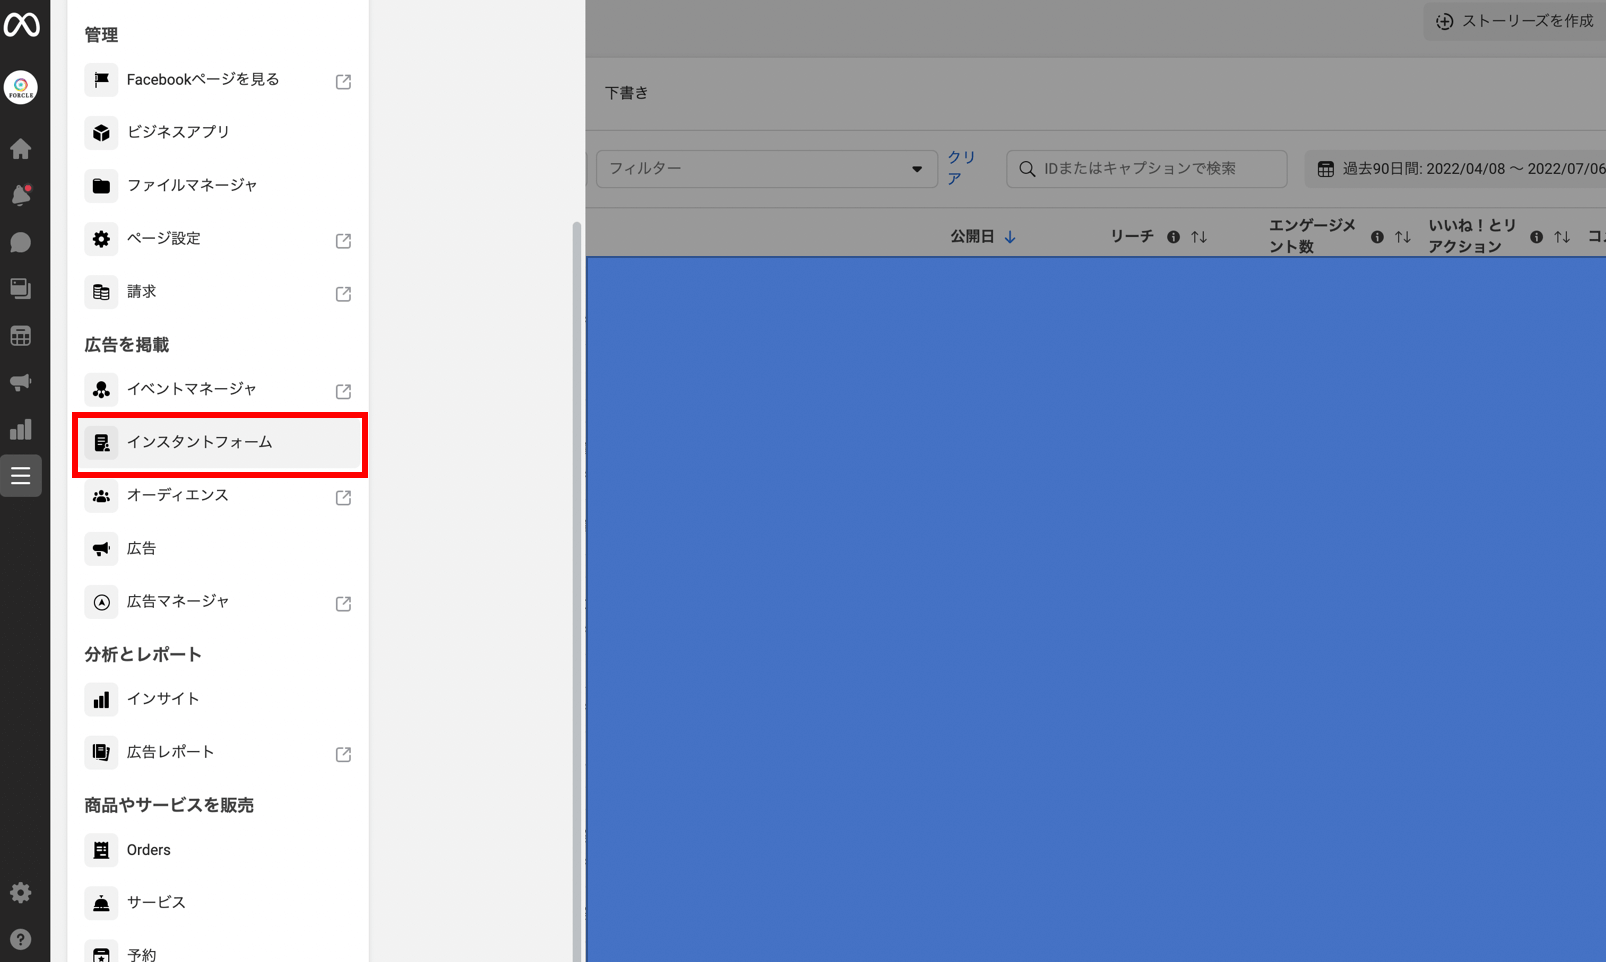
Task: Sort by 公開日 column header
Action: (983, 237)
